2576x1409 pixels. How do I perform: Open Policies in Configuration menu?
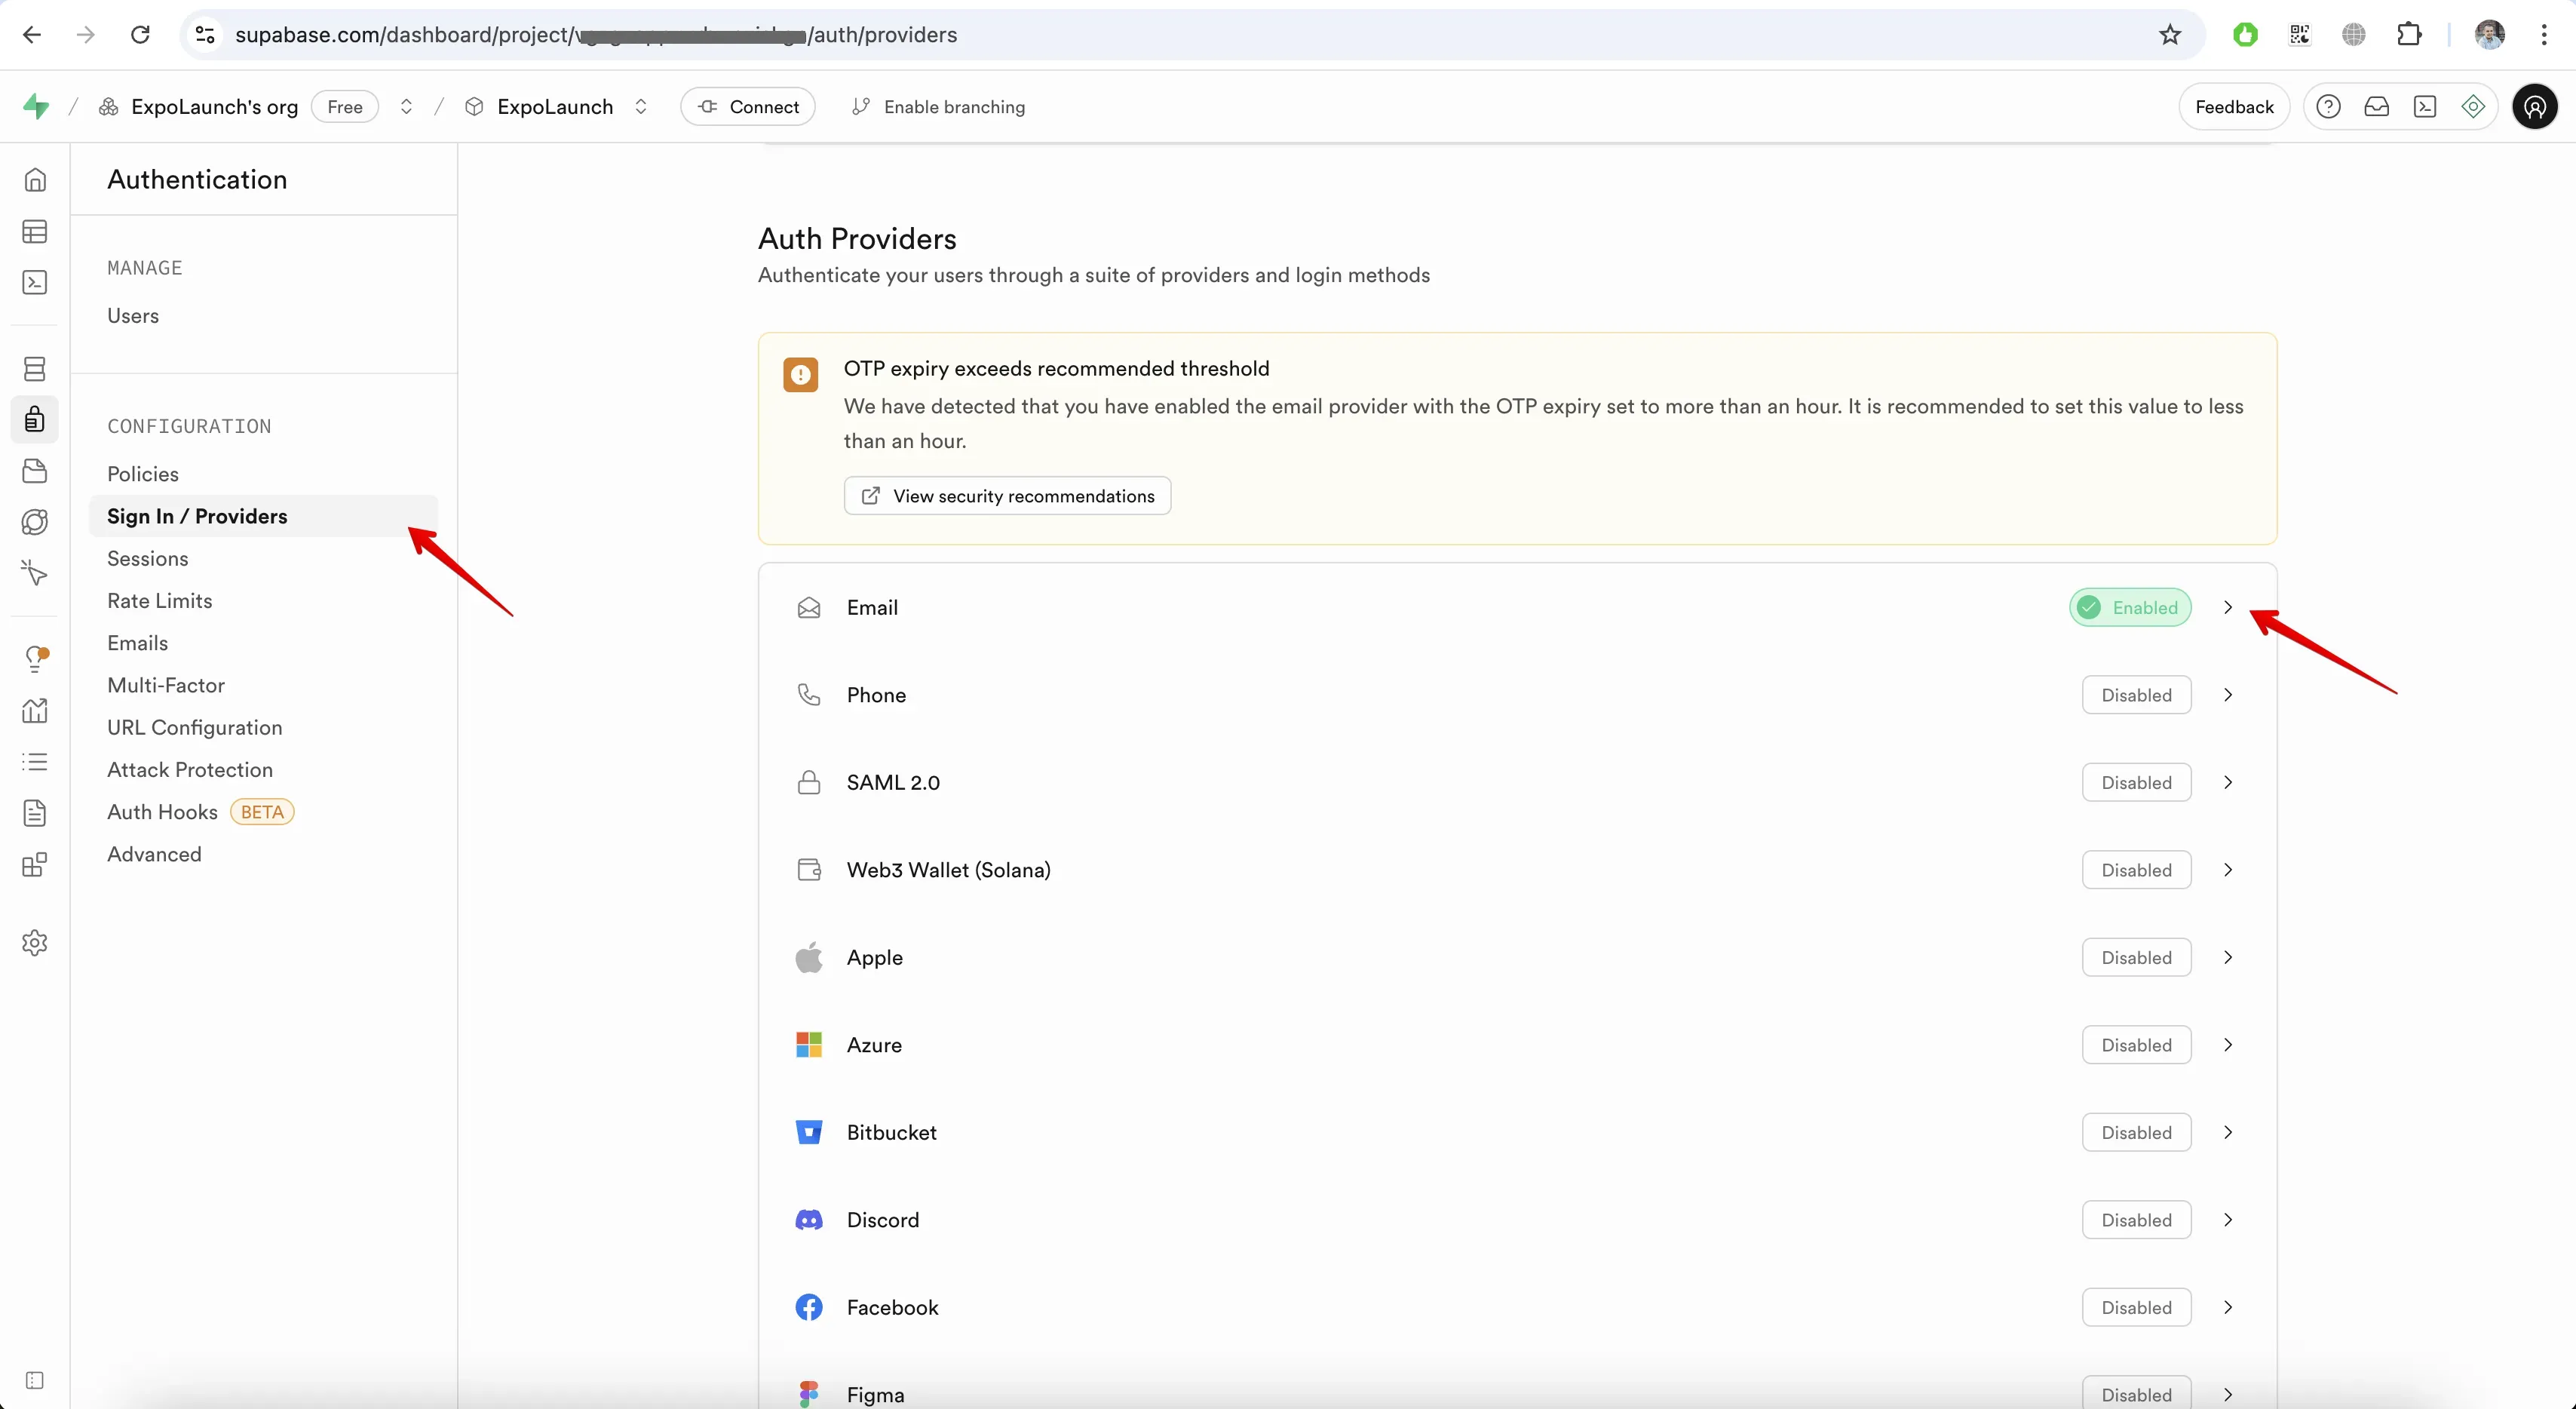click(x=143, y=474)
